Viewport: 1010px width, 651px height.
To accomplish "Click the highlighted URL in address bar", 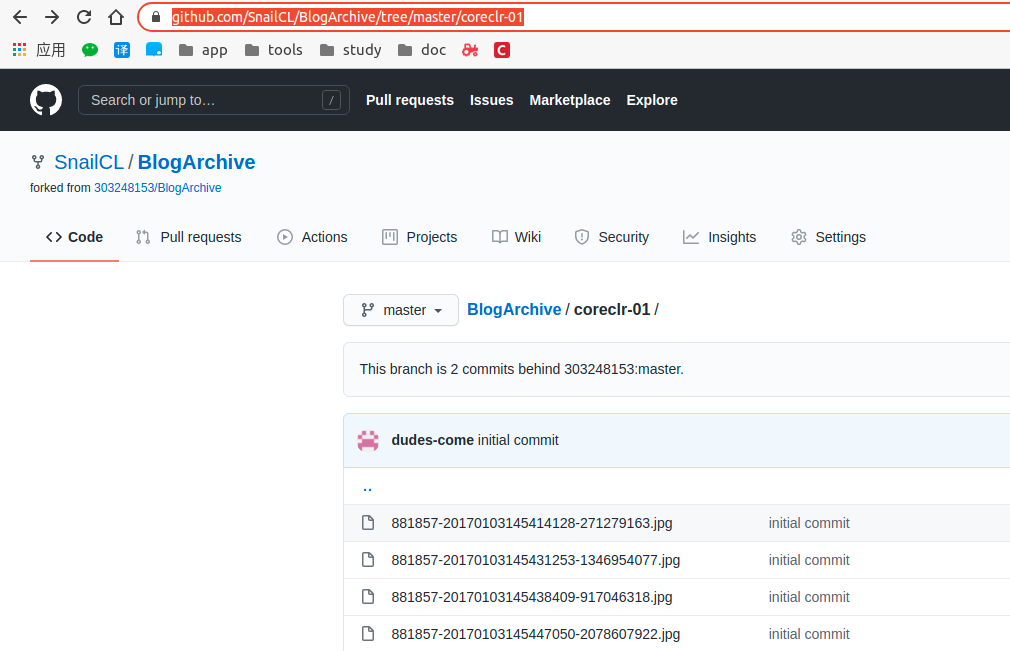I will coord(348,17).
